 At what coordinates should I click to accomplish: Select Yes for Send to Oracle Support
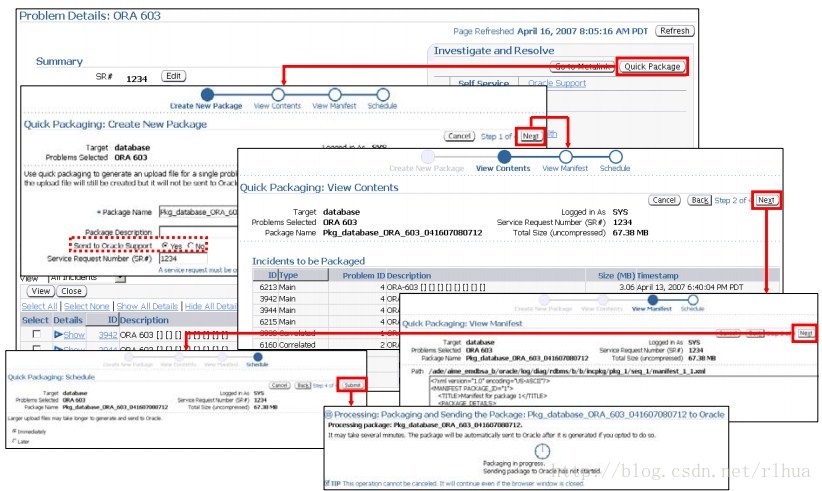[x=166, y=245]
